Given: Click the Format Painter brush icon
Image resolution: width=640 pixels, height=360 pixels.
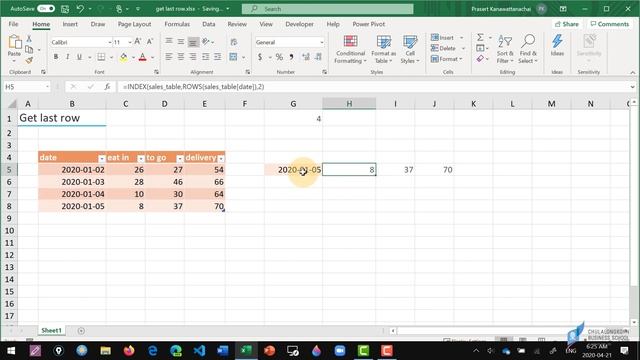Looking at the screenshot, I should (29, 60).
